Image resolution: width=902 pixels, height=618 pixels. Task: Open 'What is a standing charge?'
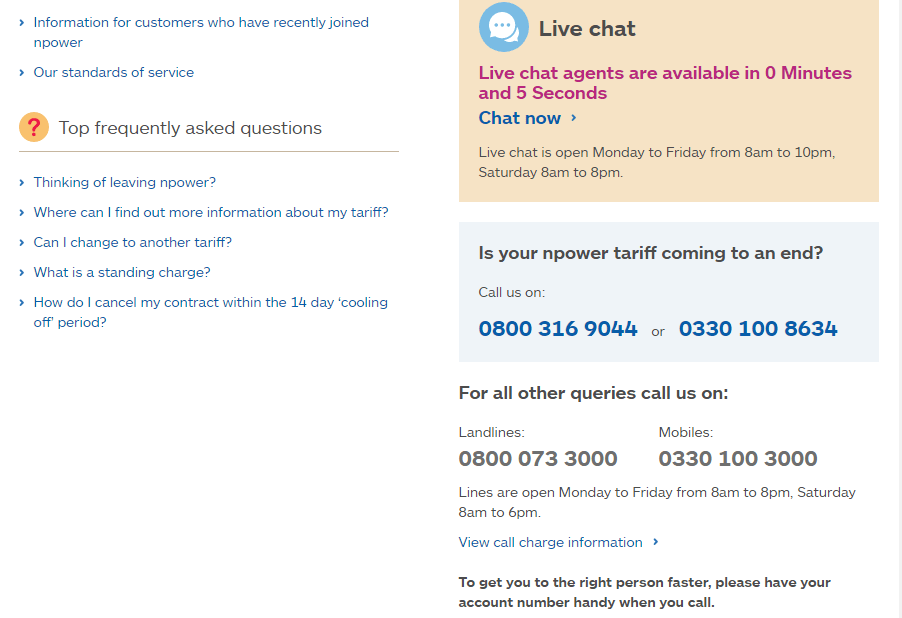point(122,272)
